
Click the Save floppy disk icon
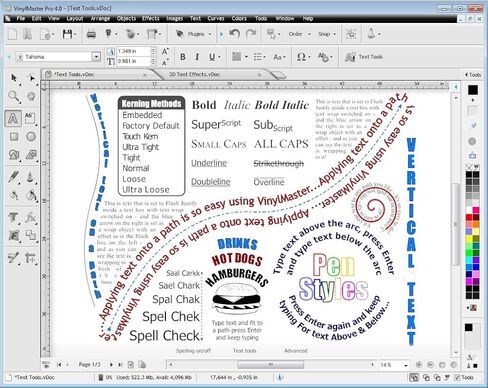(67, 34)
